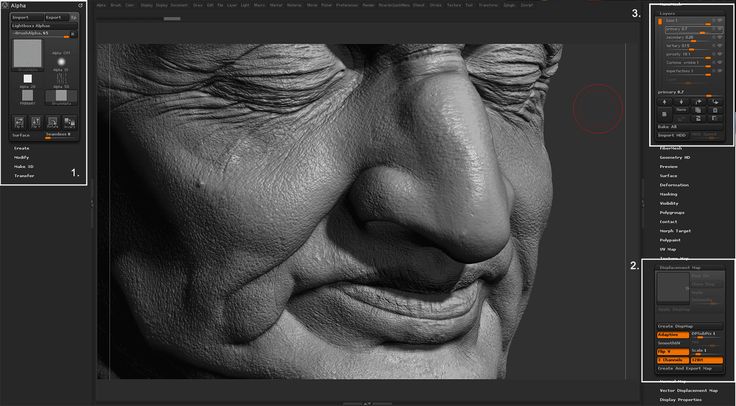736x406 pixels.
Task: Toggle SmoothUV in Displacement Map
Action: [x=673, y=343]
